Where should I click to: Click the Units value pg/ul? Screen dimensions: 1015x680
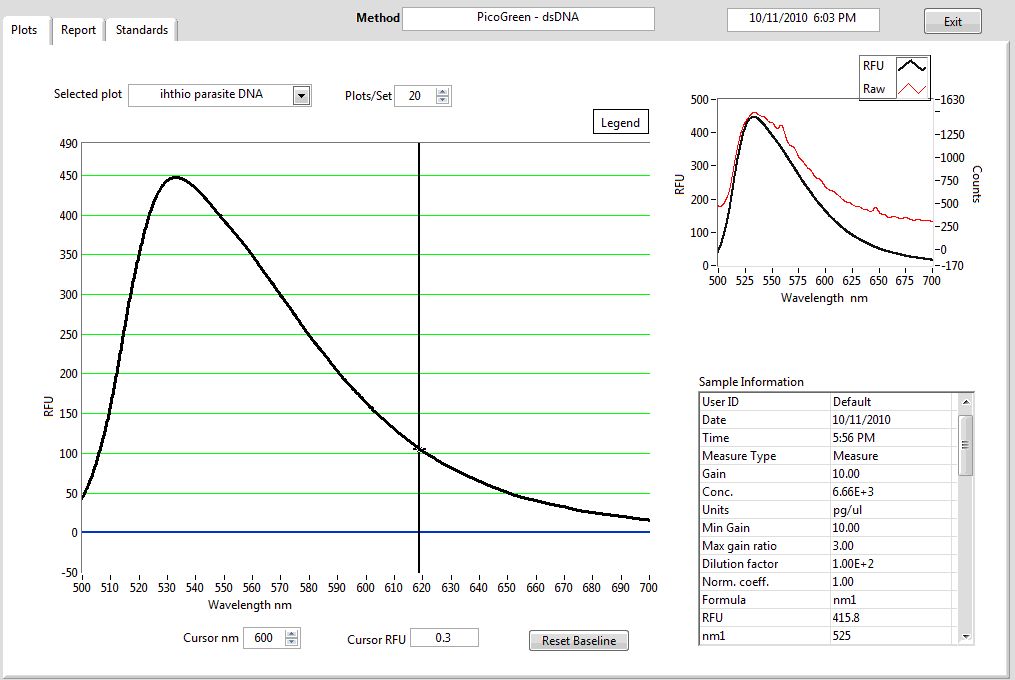847,510
